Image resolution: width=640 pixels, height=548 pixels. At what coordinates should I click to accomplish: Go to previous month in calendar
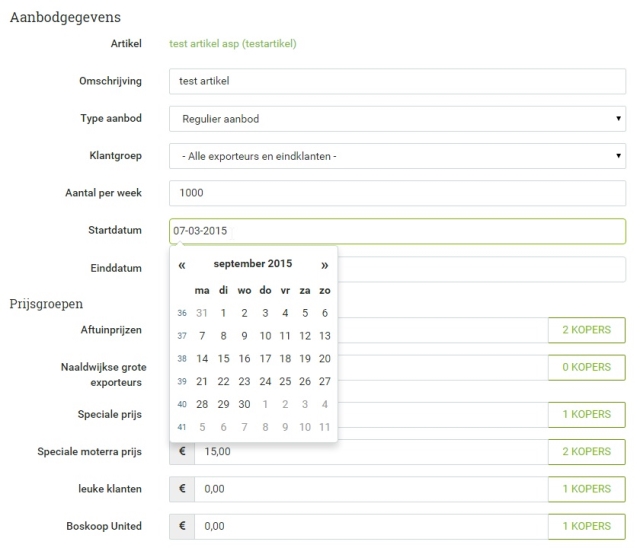[182, 265]
